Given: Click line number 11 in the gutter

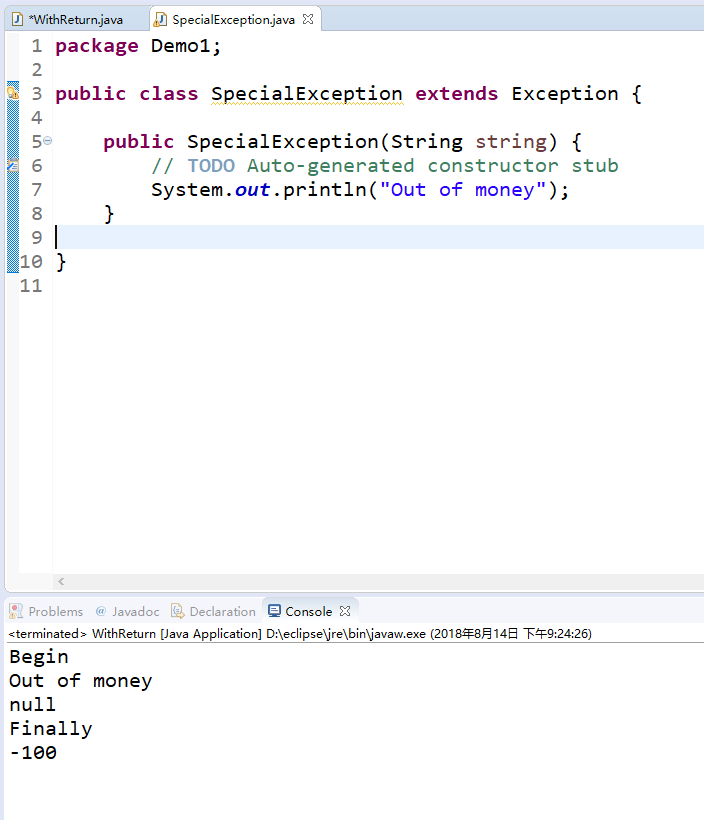Looking at the screenshot, I should pyautogui.click(x=31, y=286).
